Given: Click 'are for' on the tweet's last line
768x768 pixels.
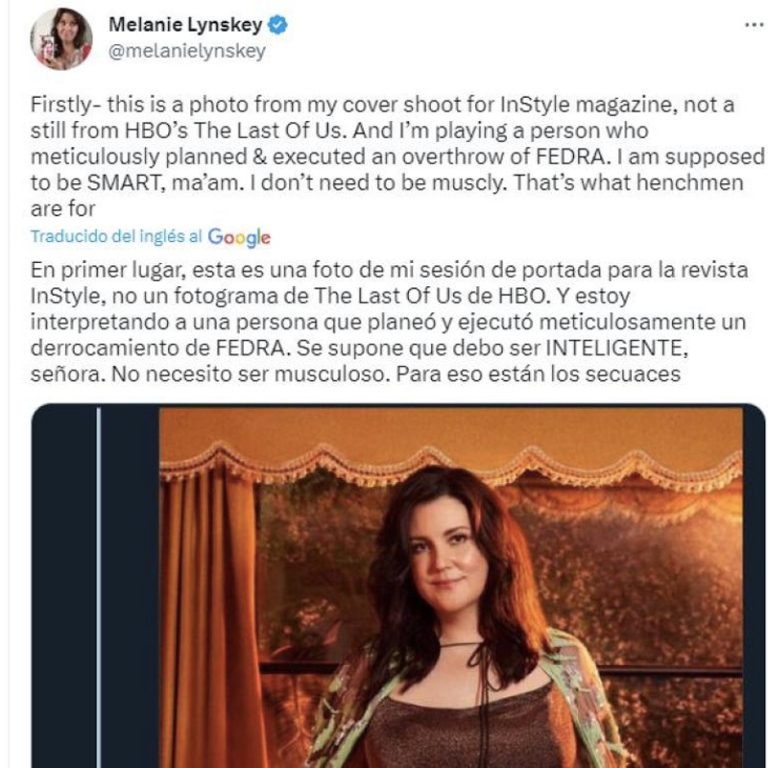Looking at the screenshot, I should click(63, 209).
